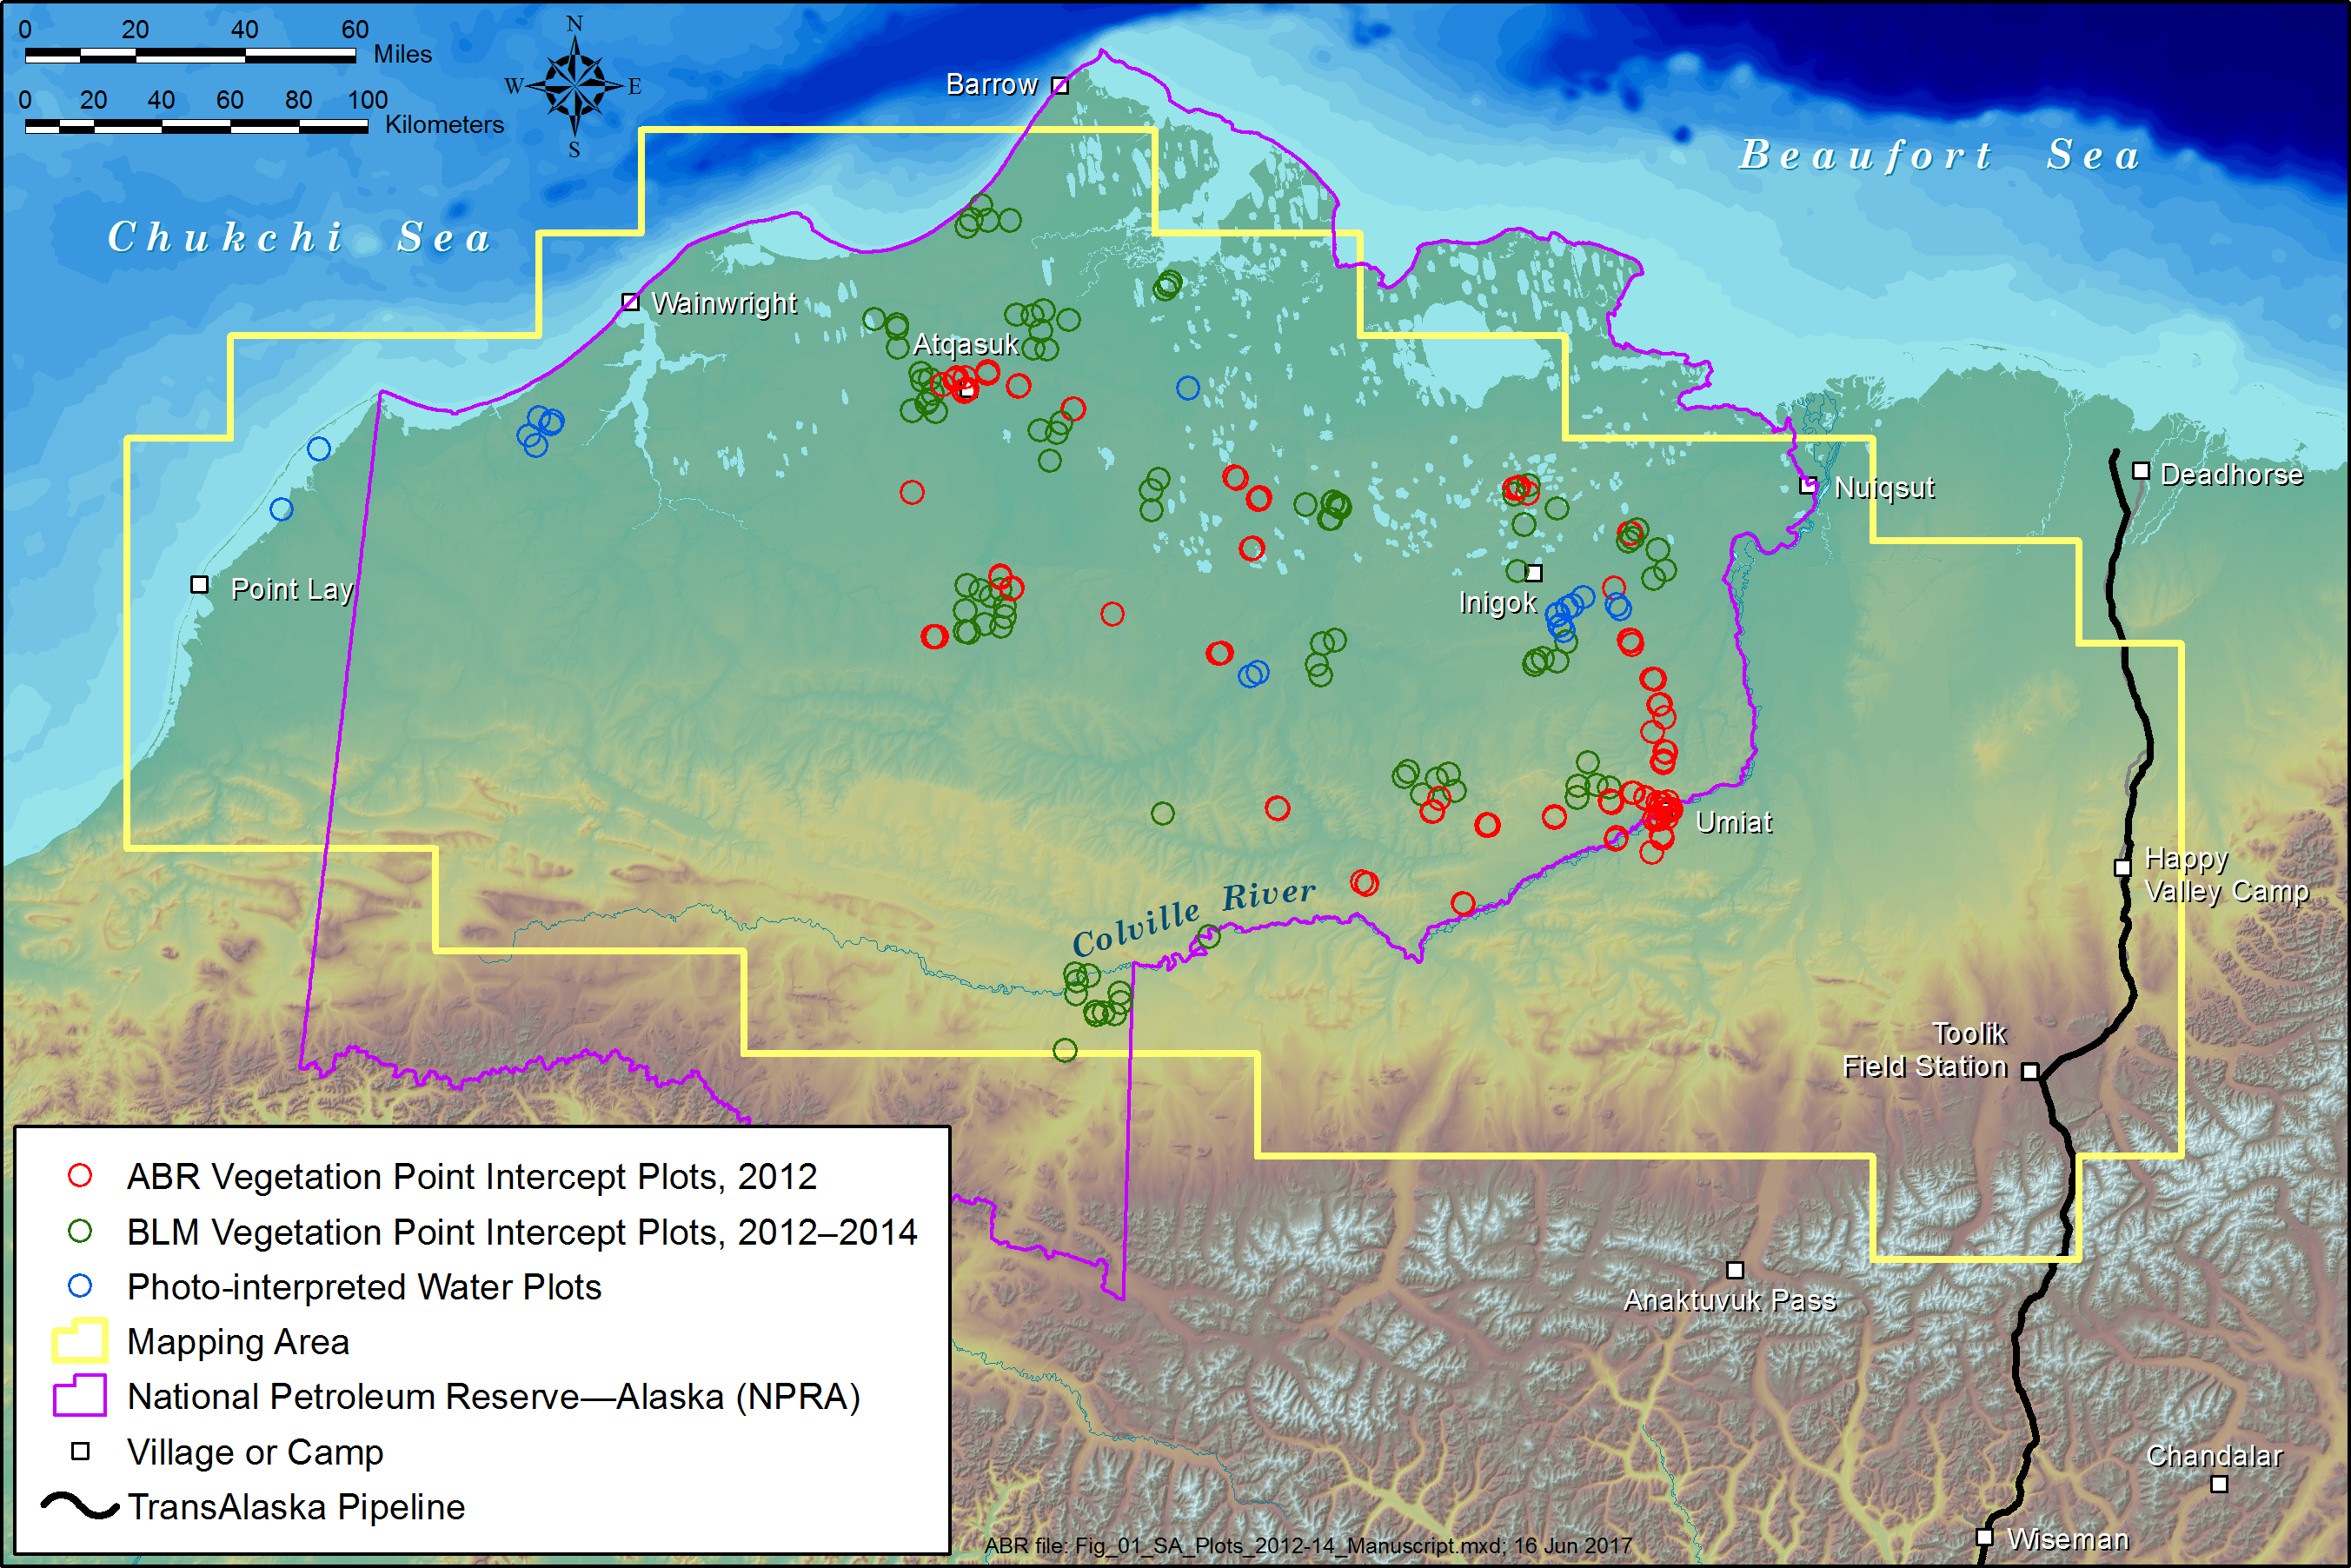The width and height of the screenshot is (2351, 1568).
Task: Click the Wiseman village square marker
Action: pyautogui.click(x=1985, y=1537)
